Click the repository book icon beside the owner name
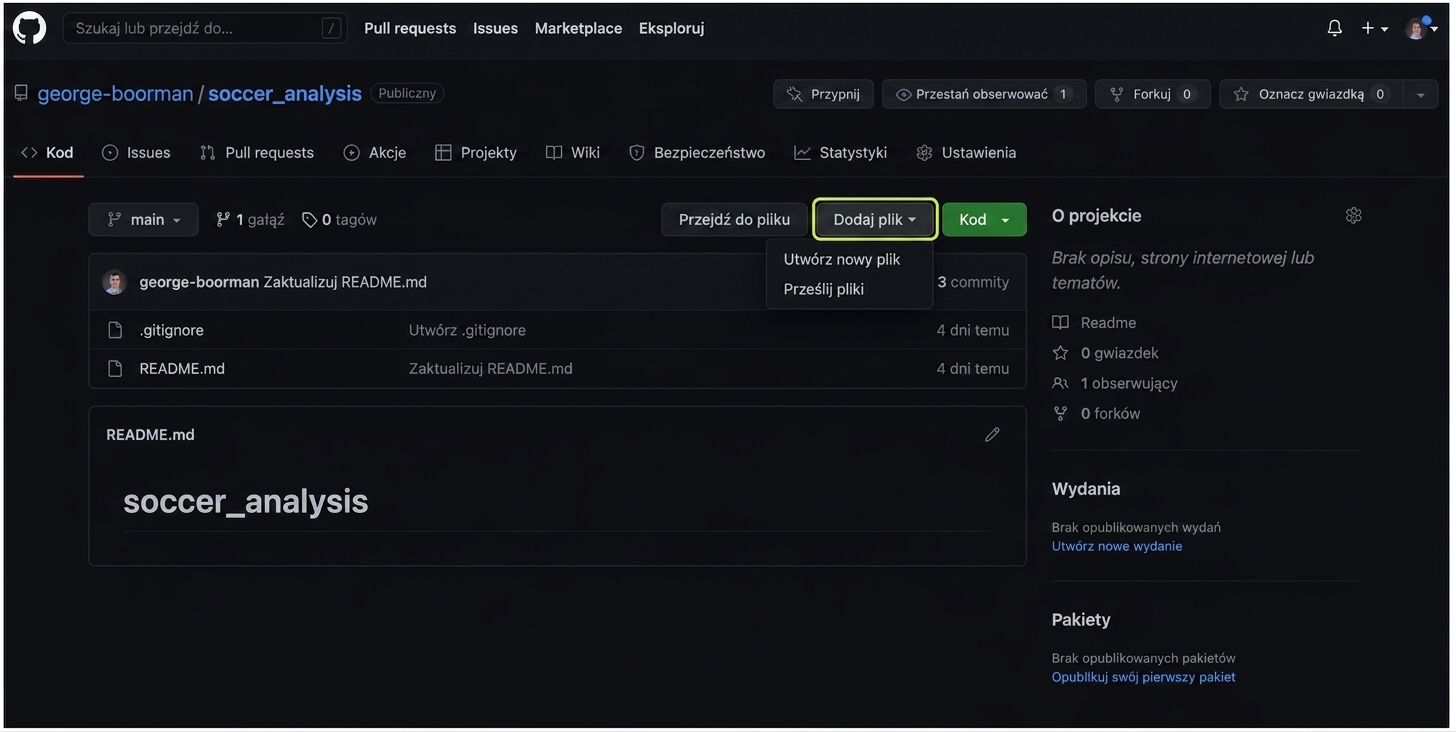This screenshot has width=1456, height=732. point(21,93)
